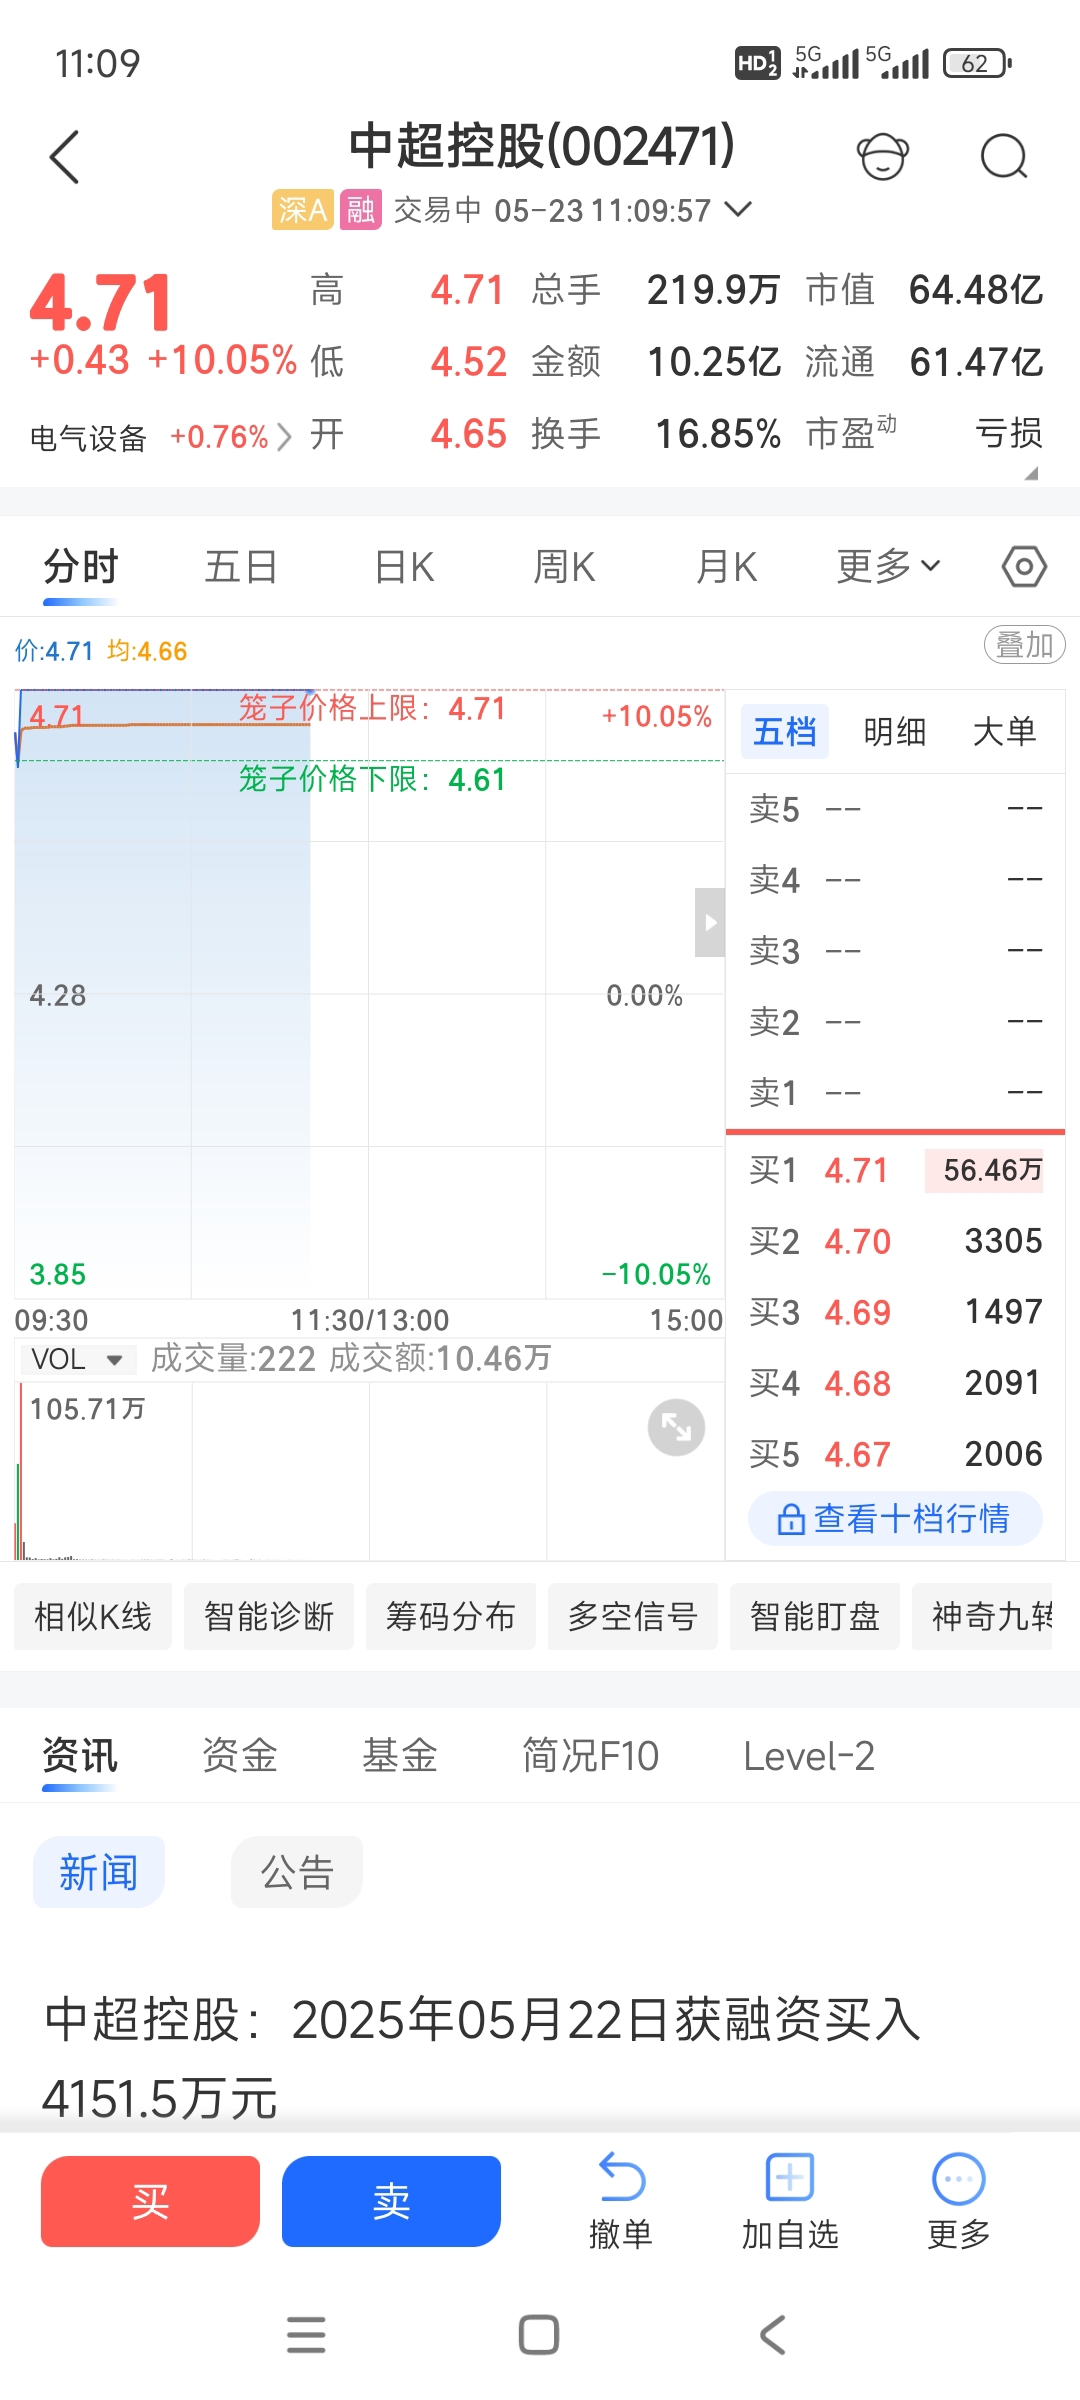Open 多空信号 tool
The image size is (1080, 2400).
click(x=633, y=1616)
